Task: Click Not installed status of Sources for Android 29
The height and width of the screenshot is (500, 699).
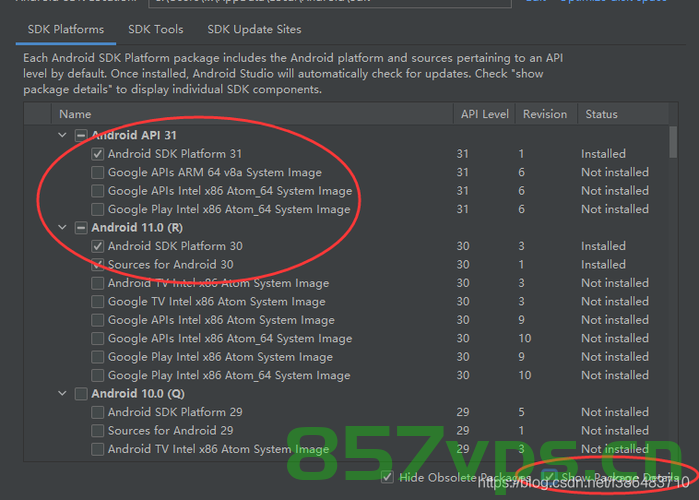Action: [x=615, y=431]
